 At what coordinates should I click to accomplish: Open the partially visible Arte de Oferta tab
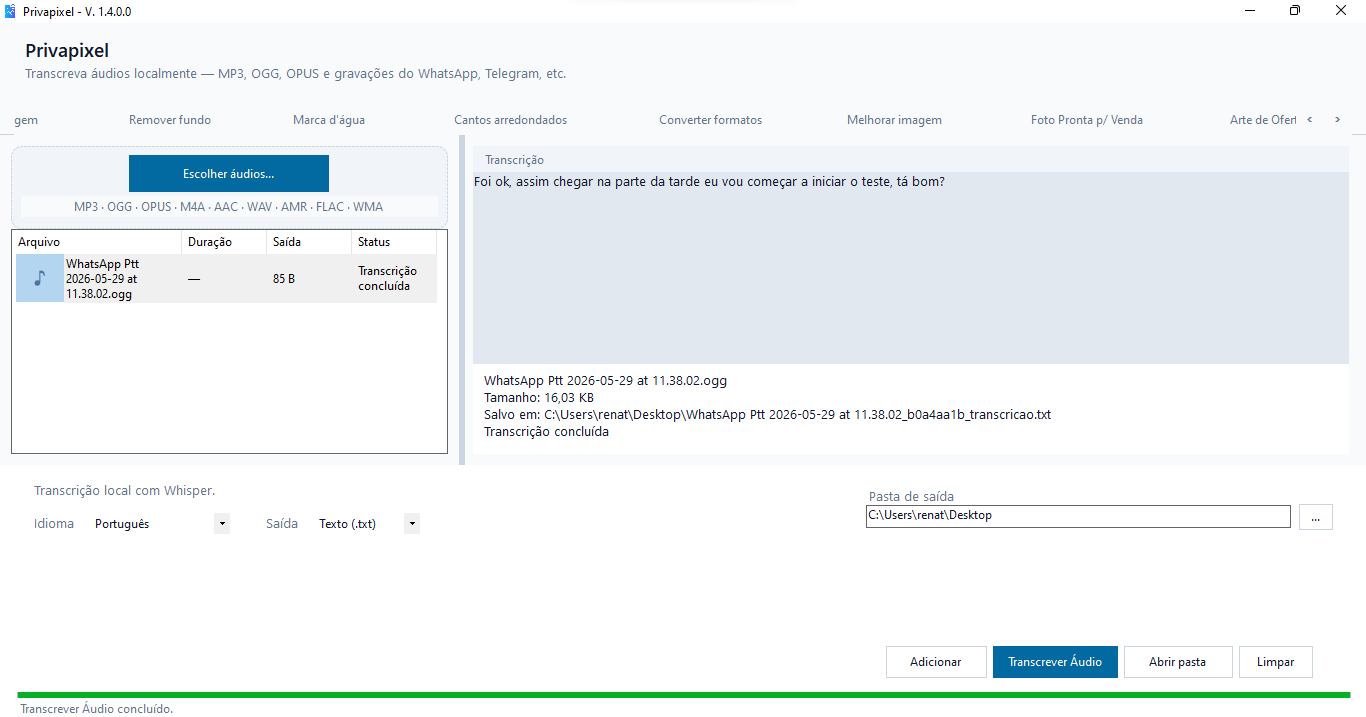pyautogui.click(x=1263, y=120)
